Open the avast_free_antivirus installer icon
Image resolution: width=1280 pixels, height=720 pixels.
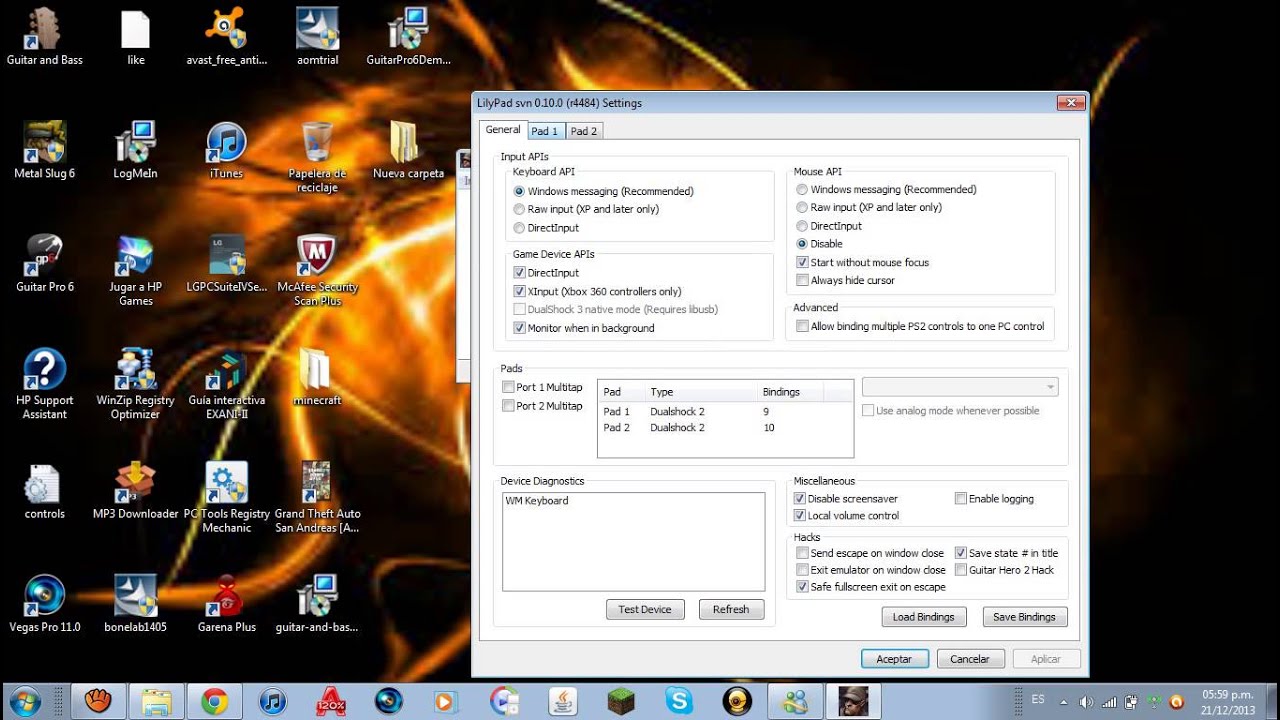click(x=227, y=37)
